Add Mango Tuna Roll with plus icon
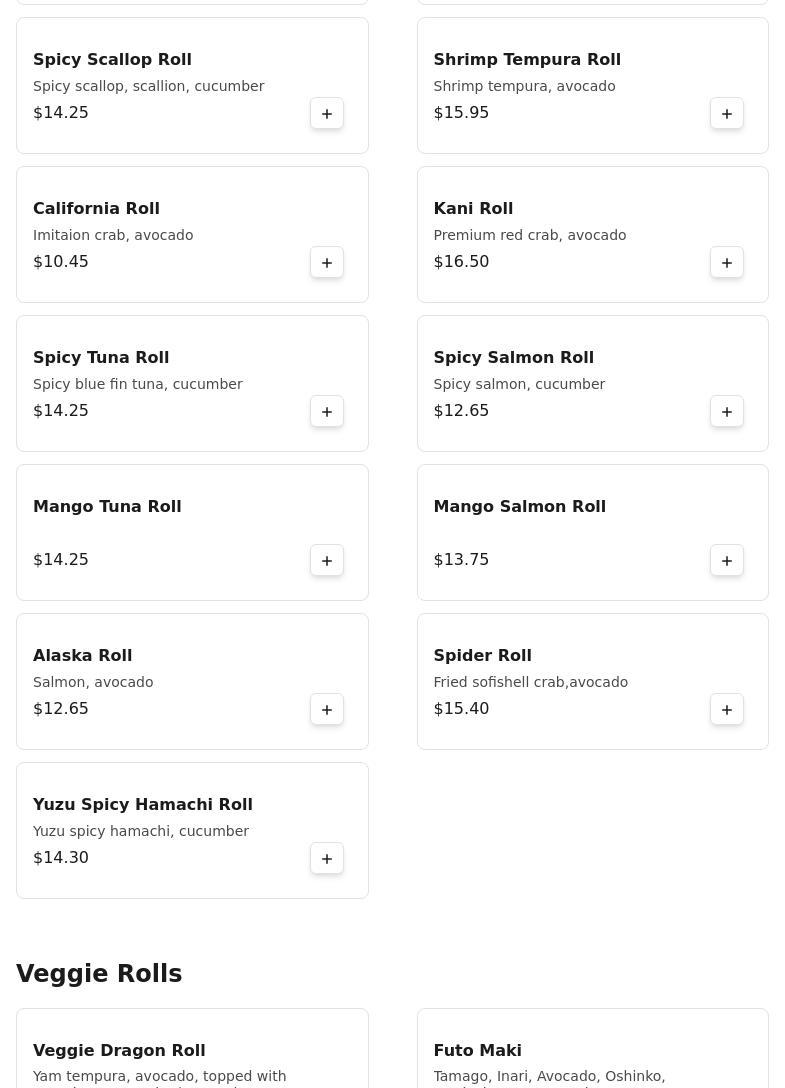The height and width of the screenshot is (1088, 785). (327, 561)
